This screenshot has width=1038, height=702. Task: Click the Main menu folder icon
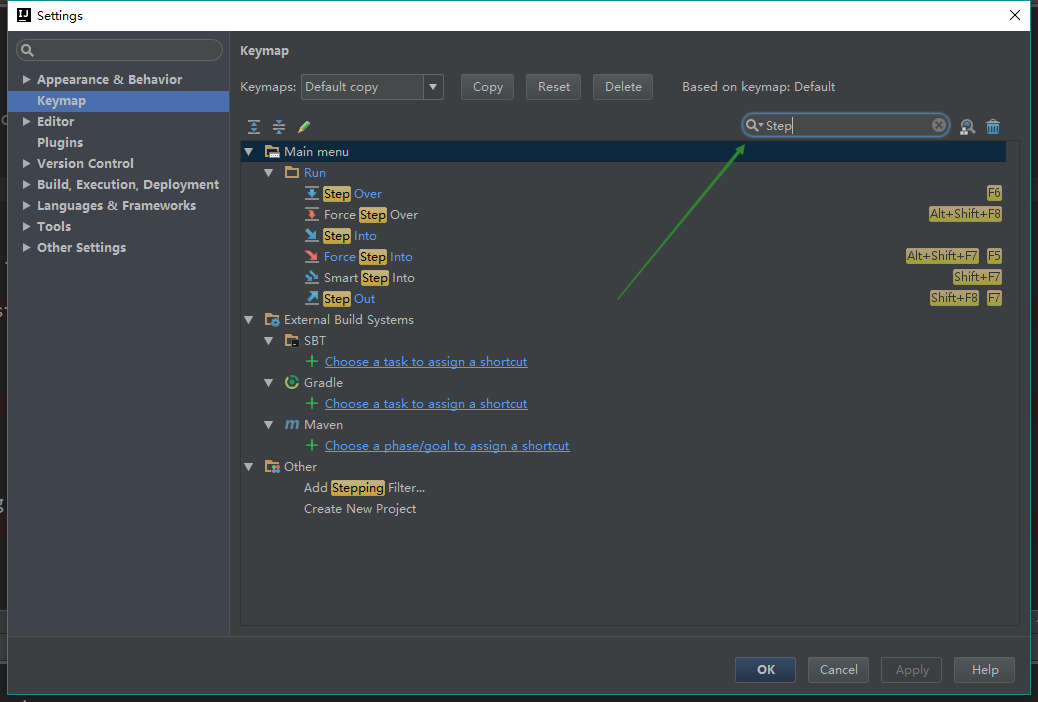pos(272,152)
